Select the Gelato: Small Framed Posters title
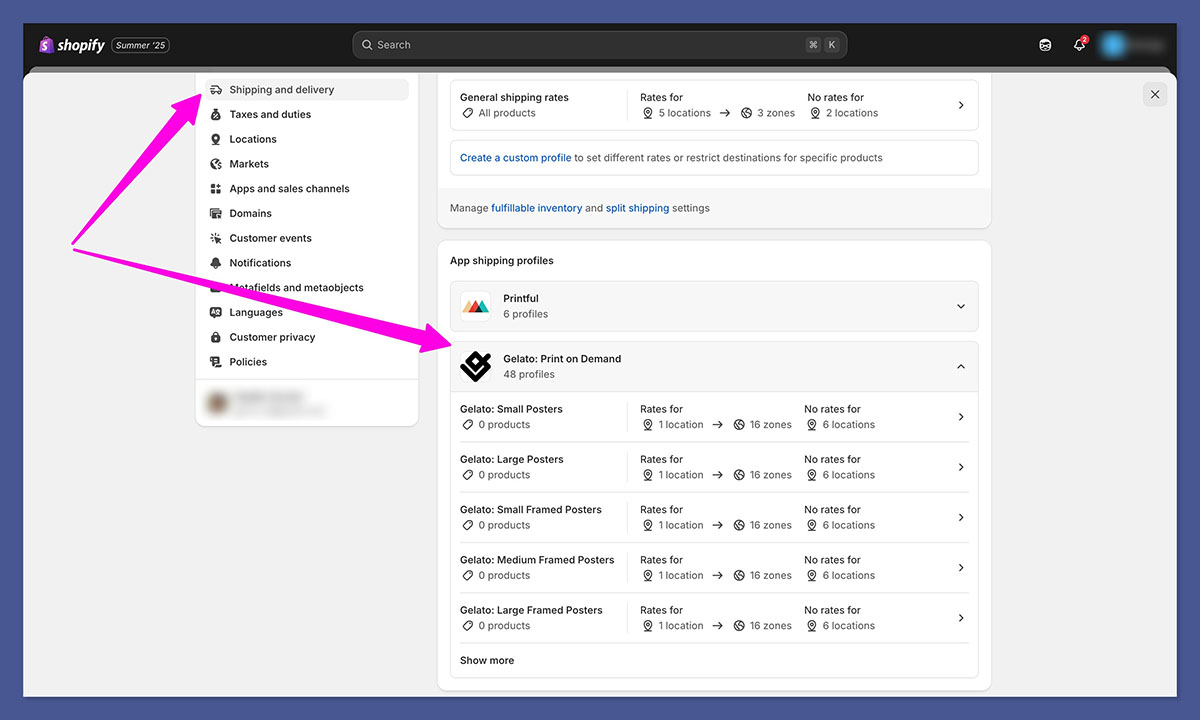 (x=531, y=510)
